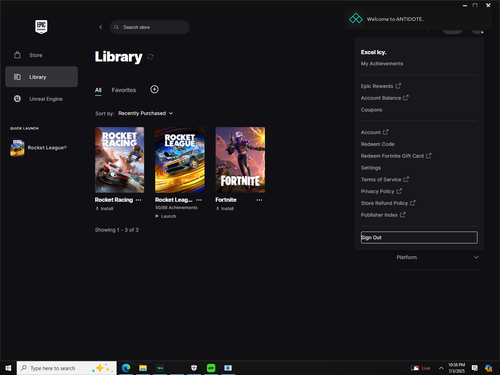Open Coupons in the account menu

[x=371, y=110]
